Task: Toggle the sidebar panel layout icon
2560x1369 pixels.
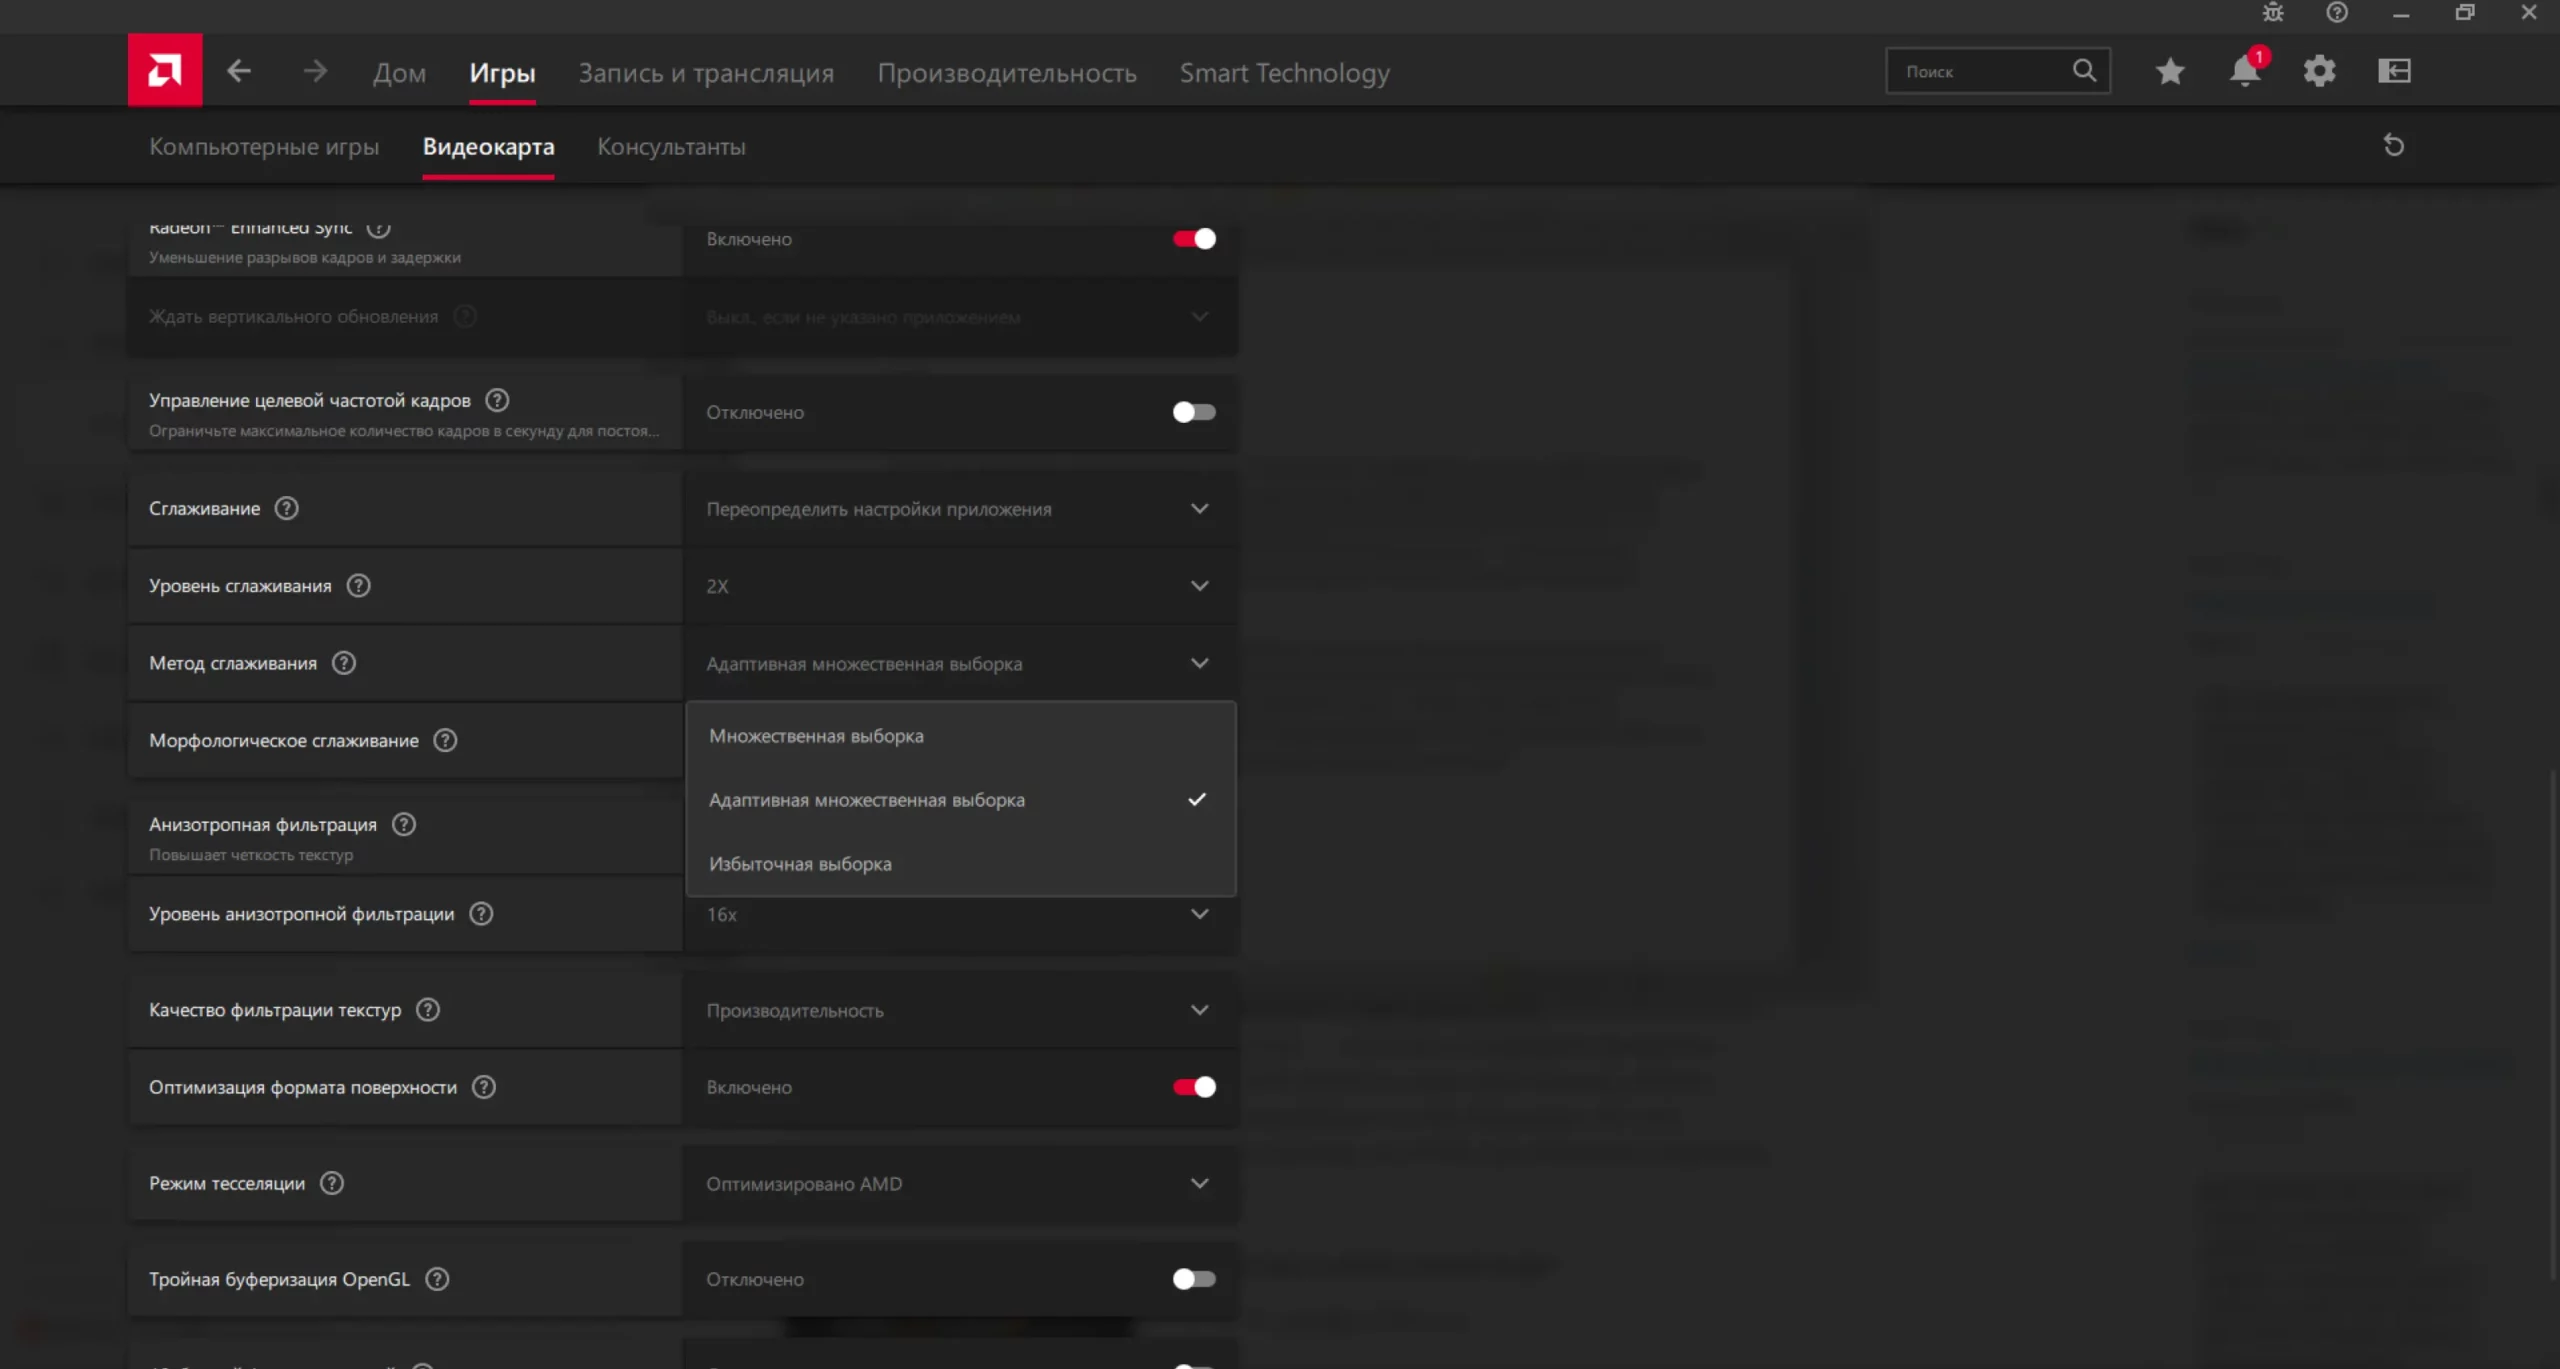Action: pos(2394,71)
